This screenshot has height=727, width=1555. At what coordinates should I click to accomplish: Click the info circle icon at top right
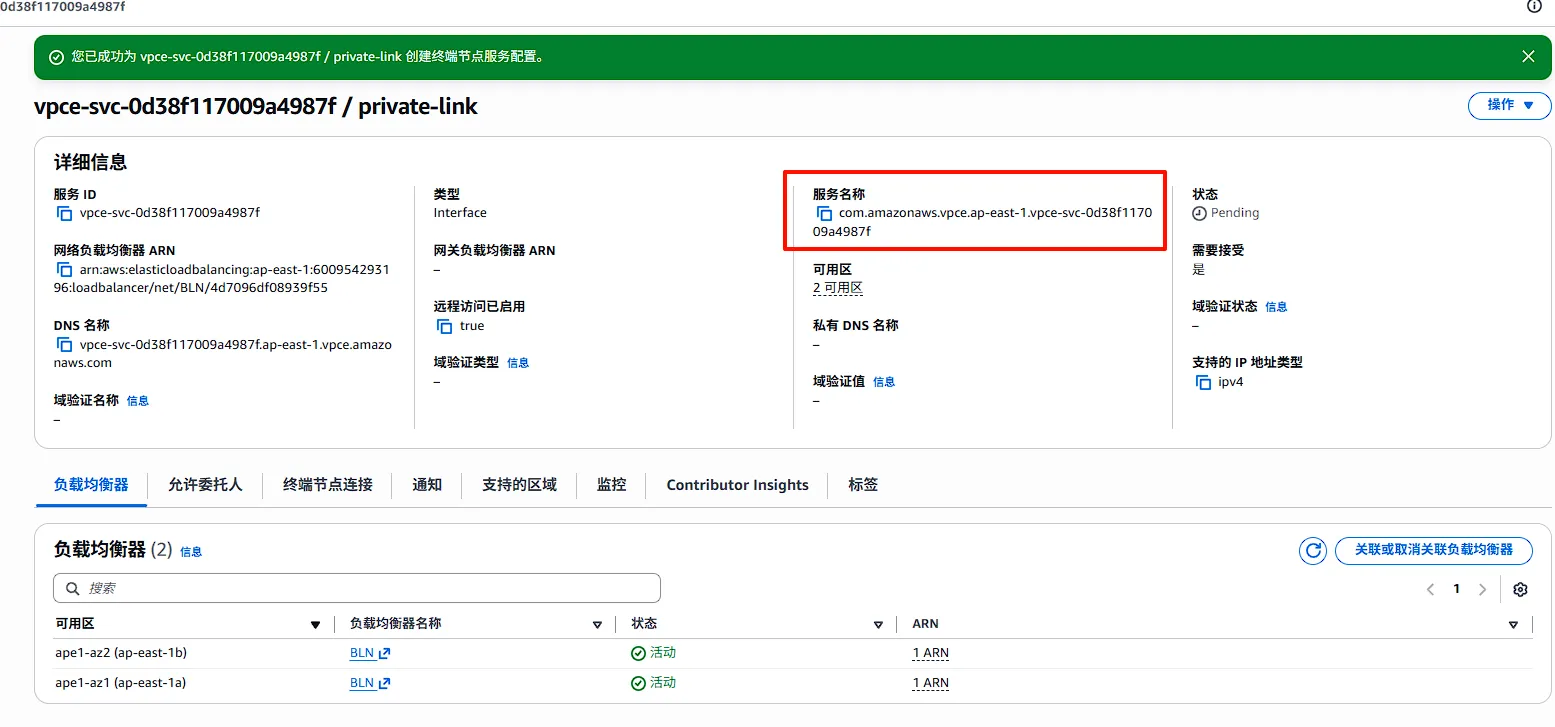tap(1534, 6)
